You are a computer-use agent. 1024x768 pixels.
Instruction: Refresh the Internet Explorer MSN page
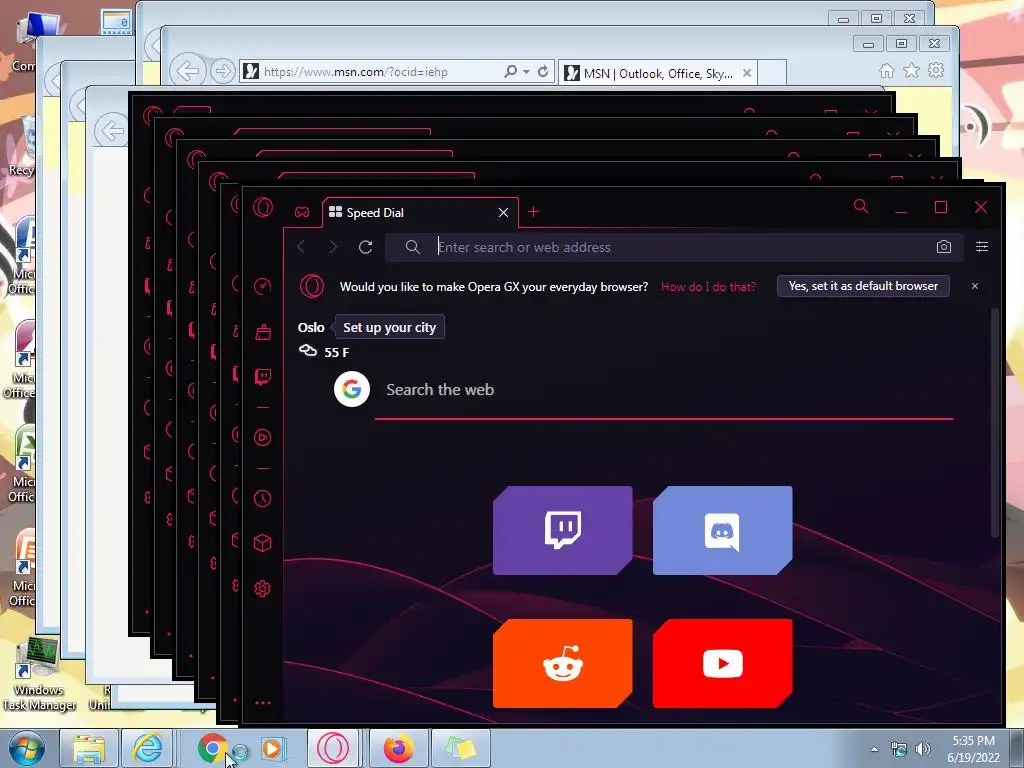point(543,71)
